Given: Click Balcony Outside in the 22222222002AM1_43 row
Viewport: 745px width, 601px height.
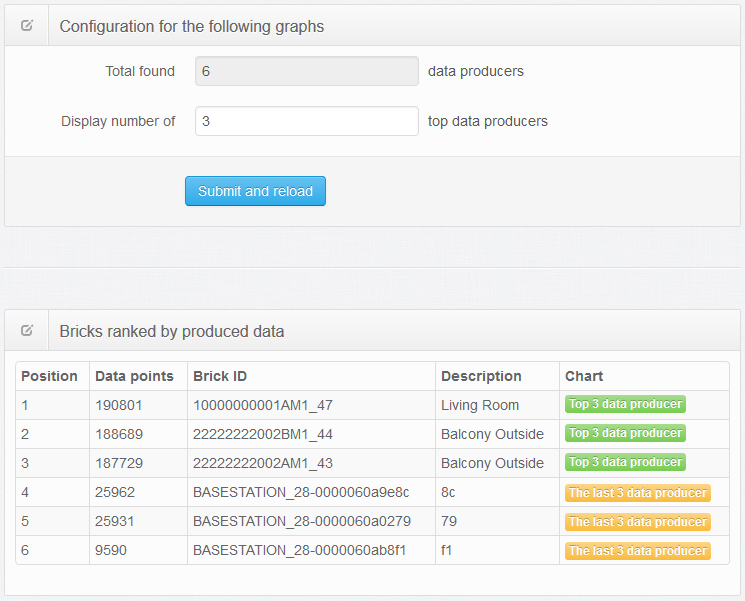Looking at the screenshot, I should 492,463.
